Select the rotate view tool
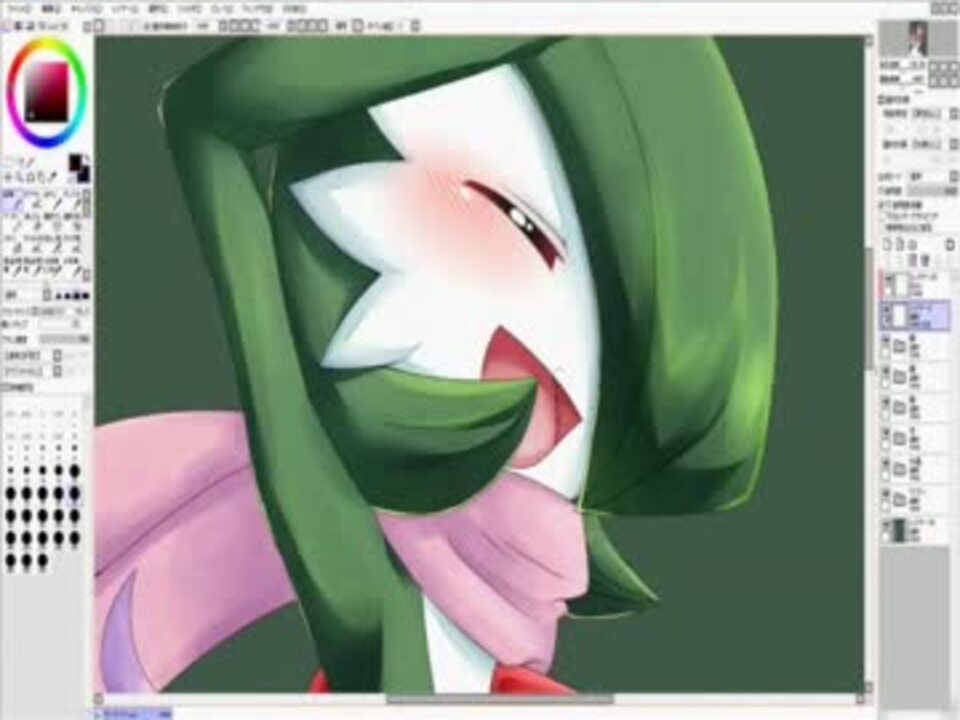 [31, 177]
